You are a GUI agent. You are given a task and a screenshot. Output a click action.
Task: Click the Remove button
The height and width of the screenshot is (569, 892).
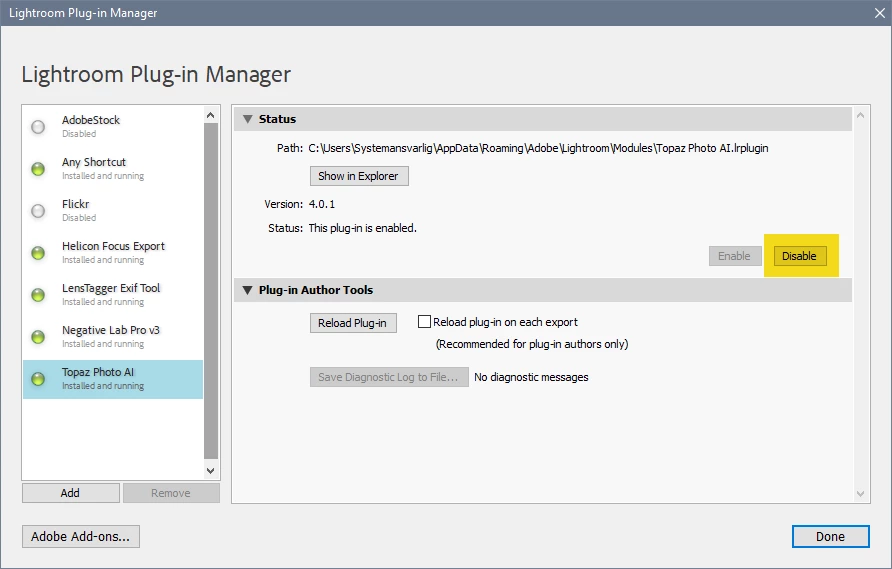[171, 493]
